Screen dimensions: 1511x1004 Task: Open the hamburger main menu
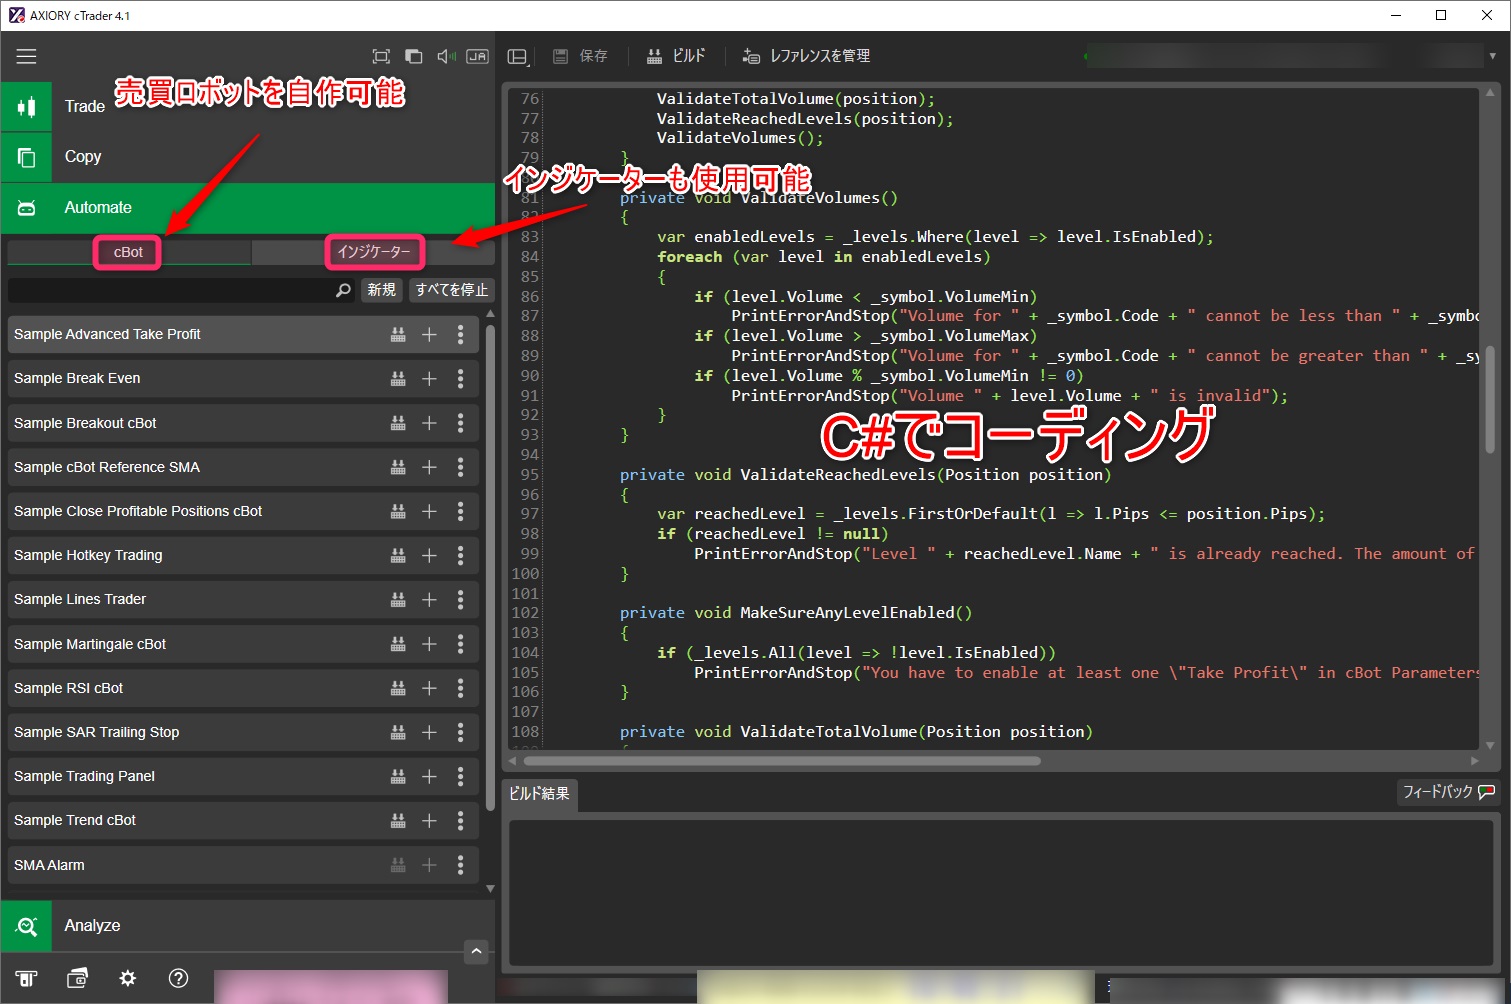point(26,56)
